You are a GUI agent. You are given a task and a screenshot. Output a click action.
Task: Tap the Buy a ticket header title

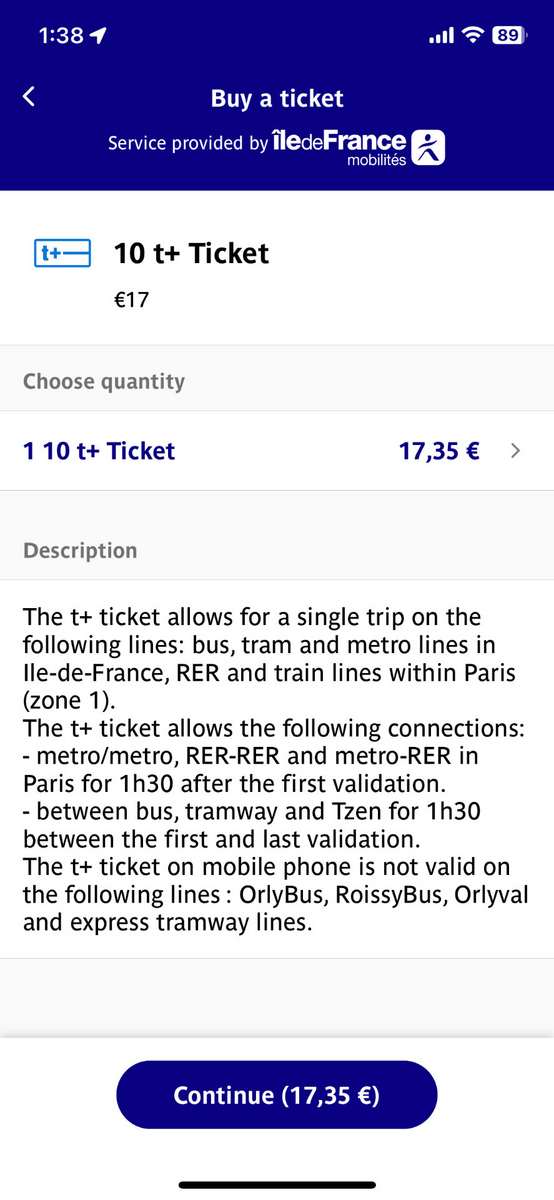coord(277,98)
